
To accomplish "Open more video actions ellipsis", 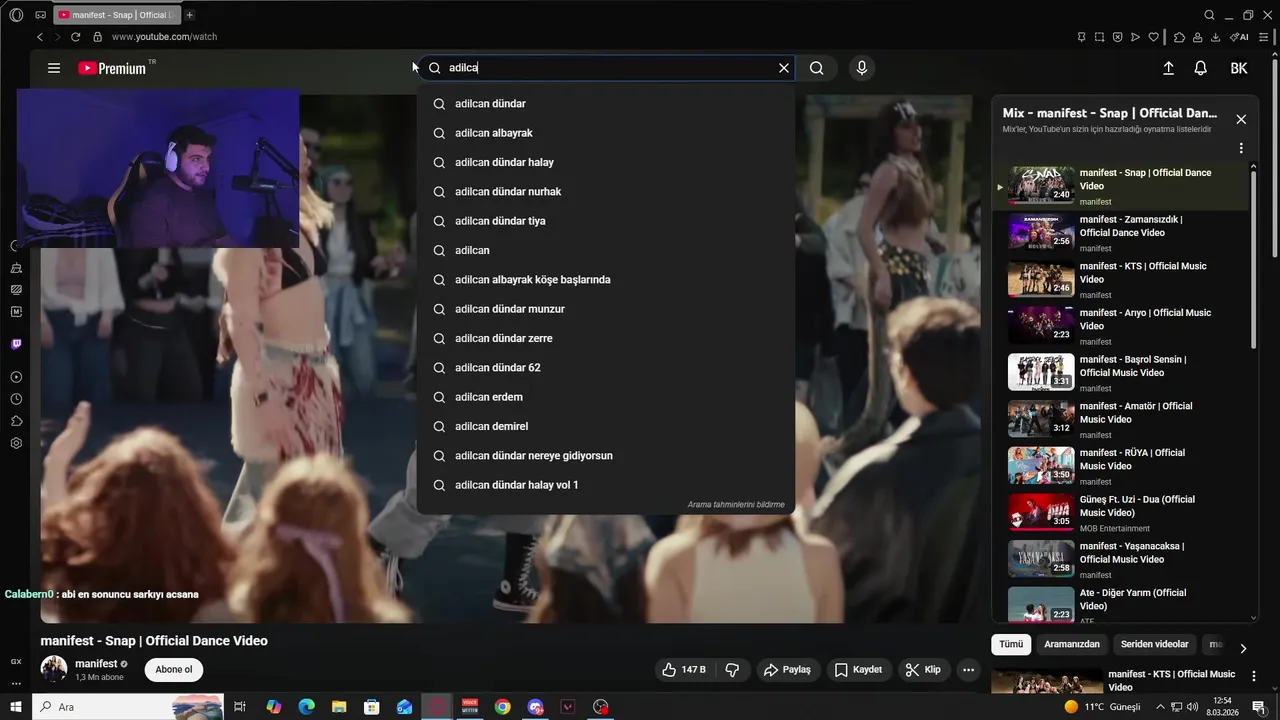I will click(x=968, y=670).
